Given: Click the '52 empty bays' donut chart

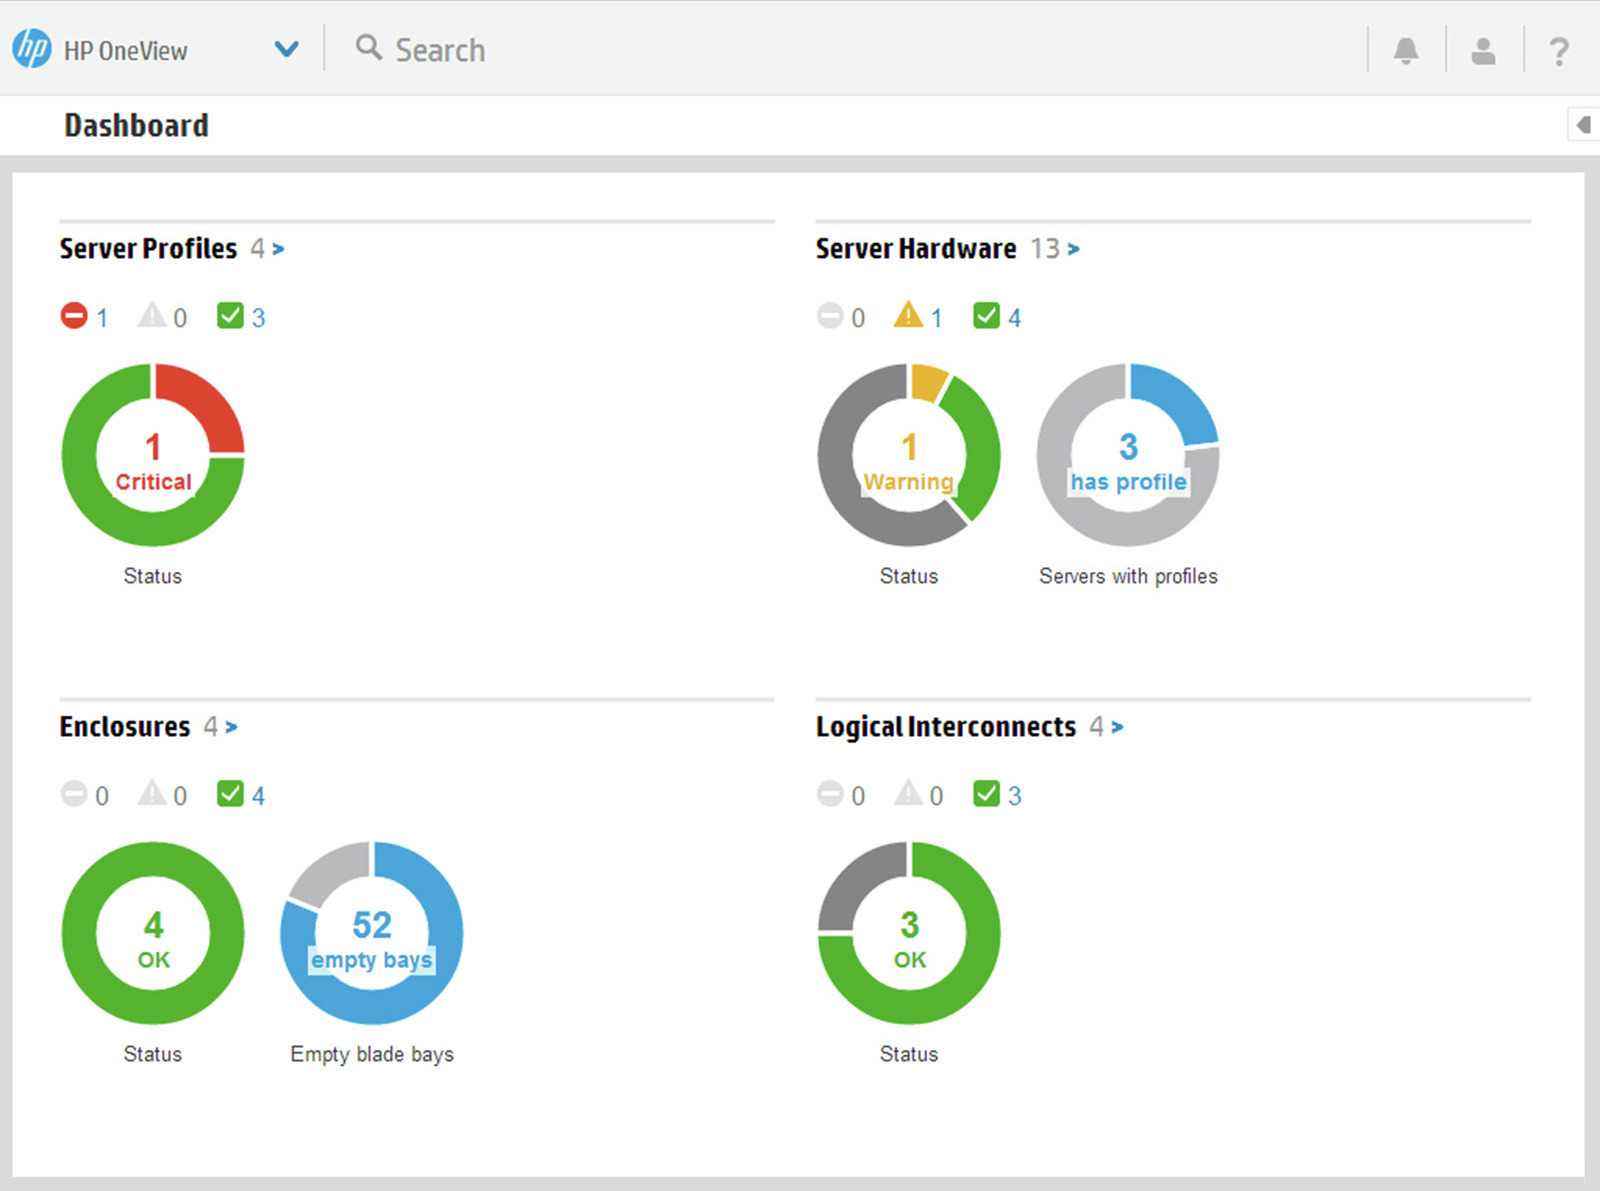Looking at the screenshot, I should coord(372,933).
